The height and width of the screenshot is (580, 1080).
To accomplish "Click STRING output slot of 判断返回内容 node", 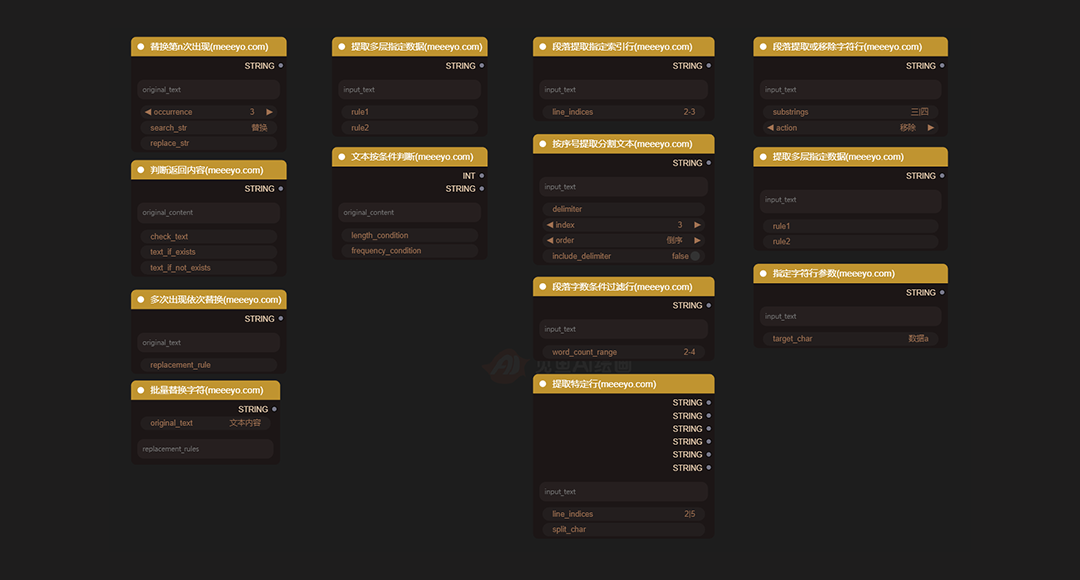I will (x=280, y=189).
